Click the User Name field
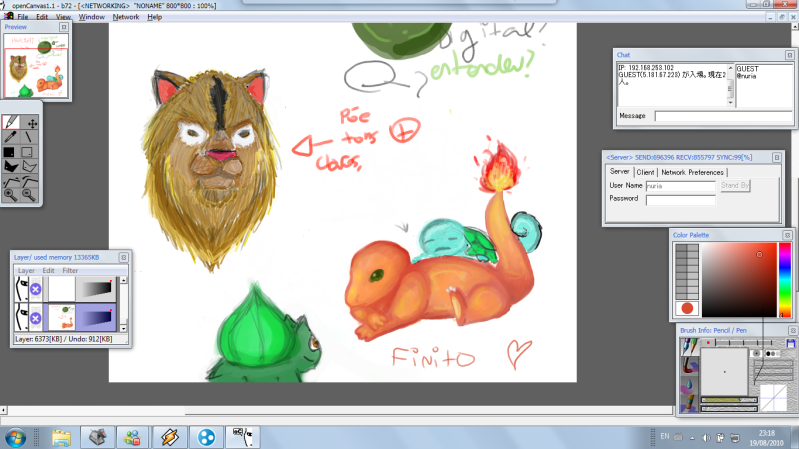 pyautogui.click(x=681, y=186)
